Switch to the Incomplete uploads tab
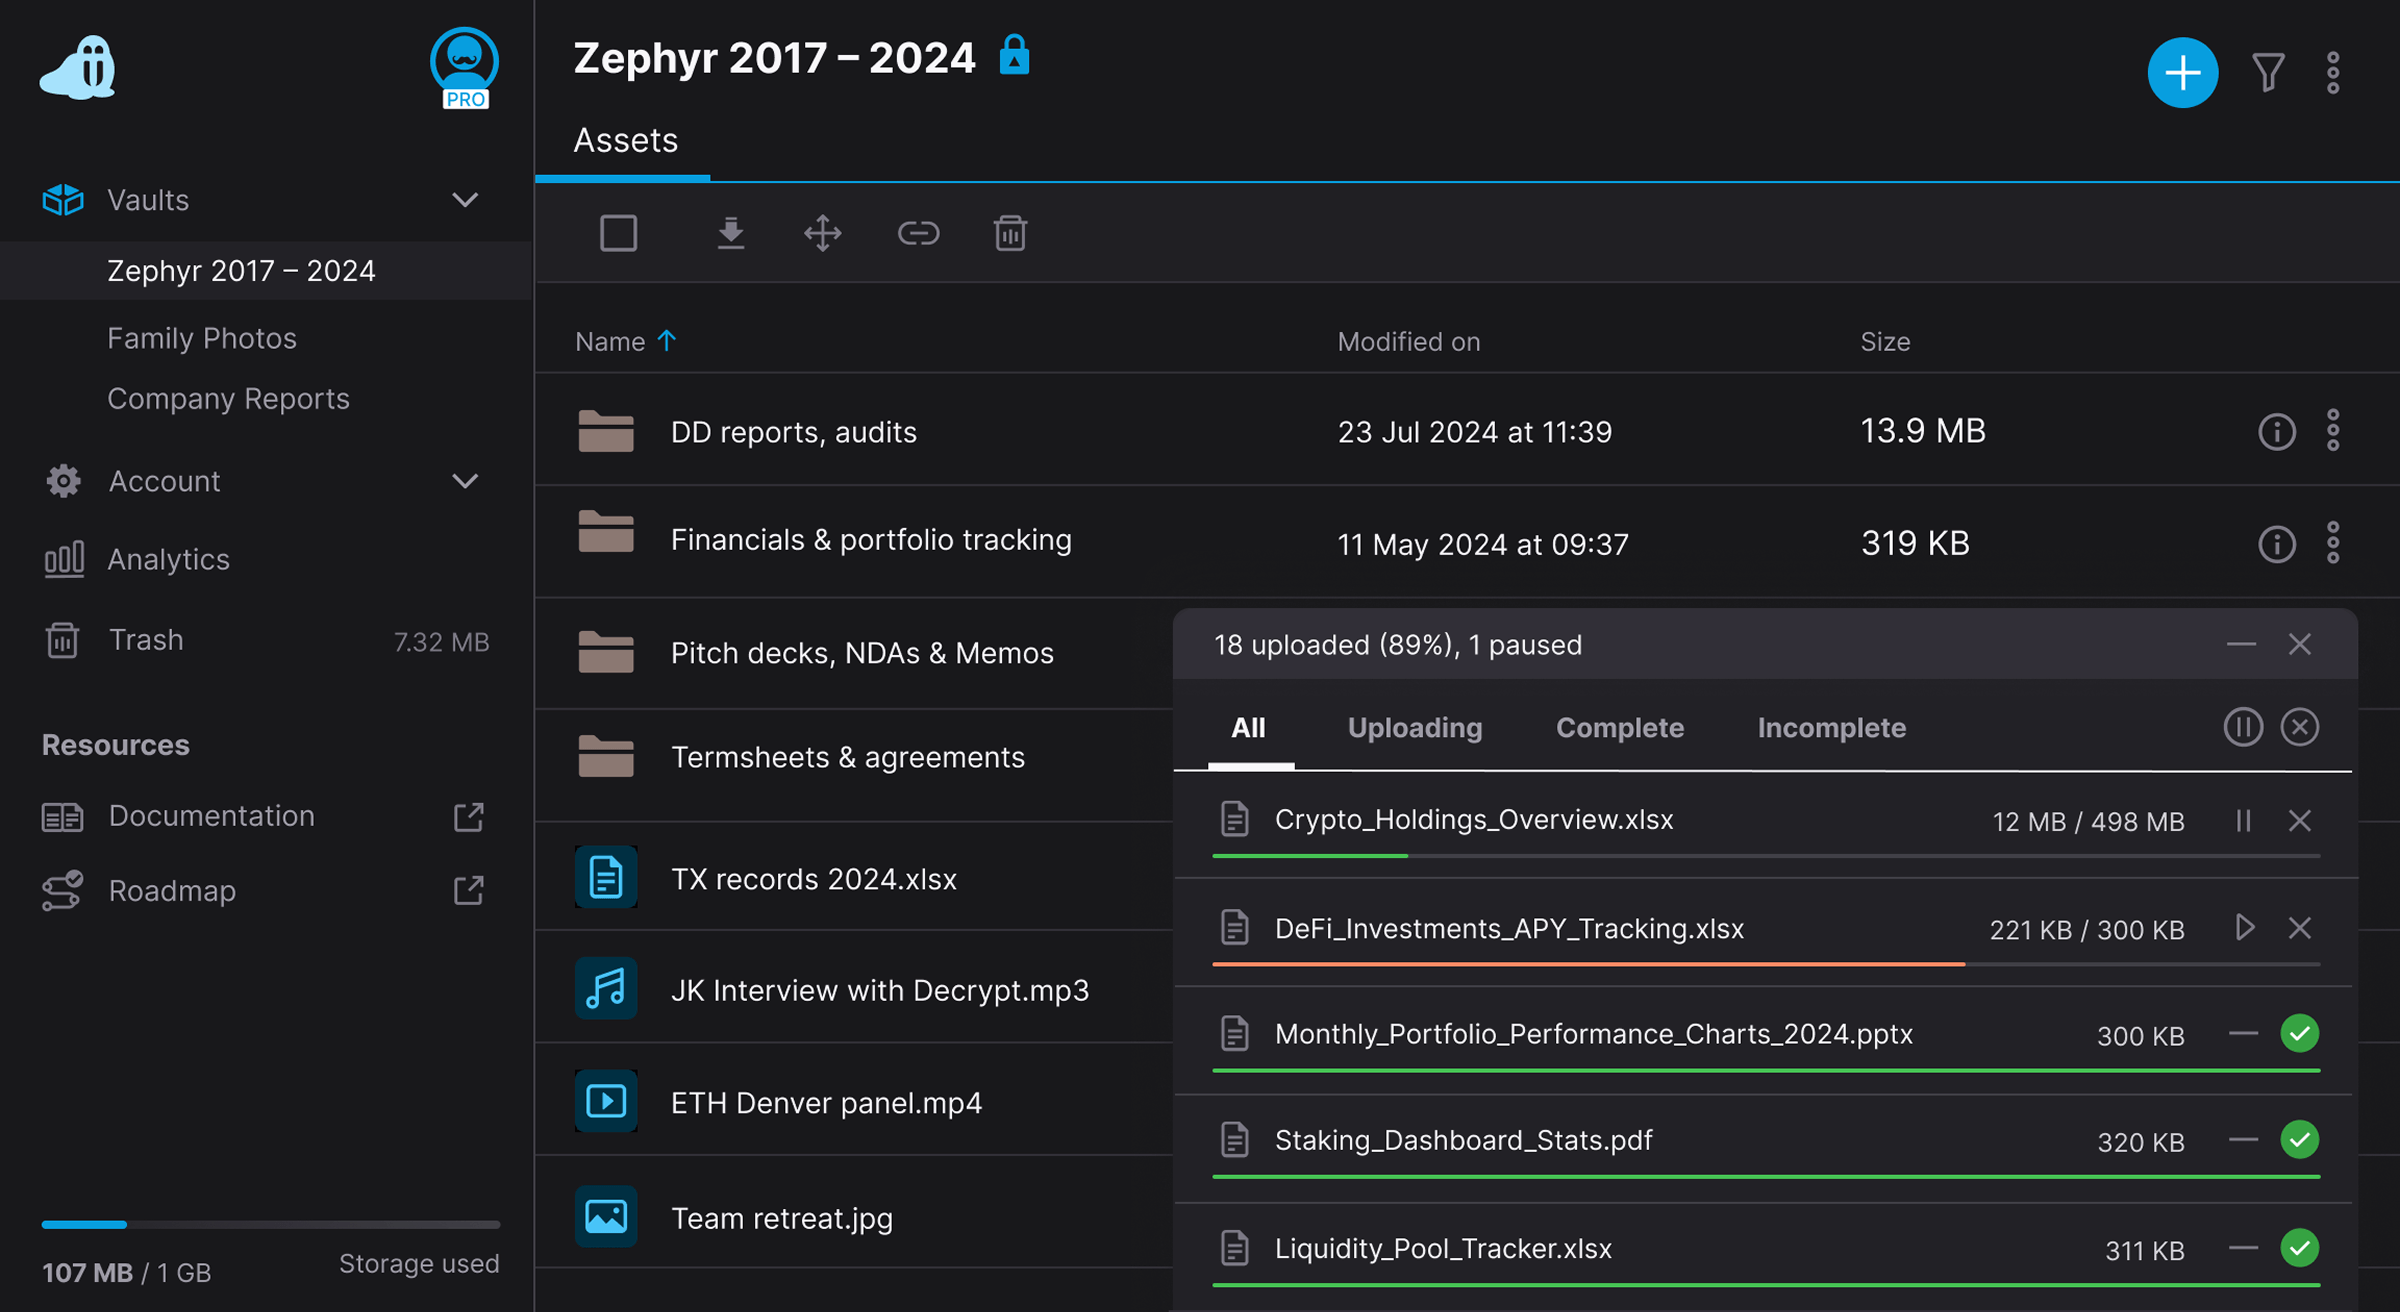This screenshot has height=1312, width=2400. tap(1831, 728)
